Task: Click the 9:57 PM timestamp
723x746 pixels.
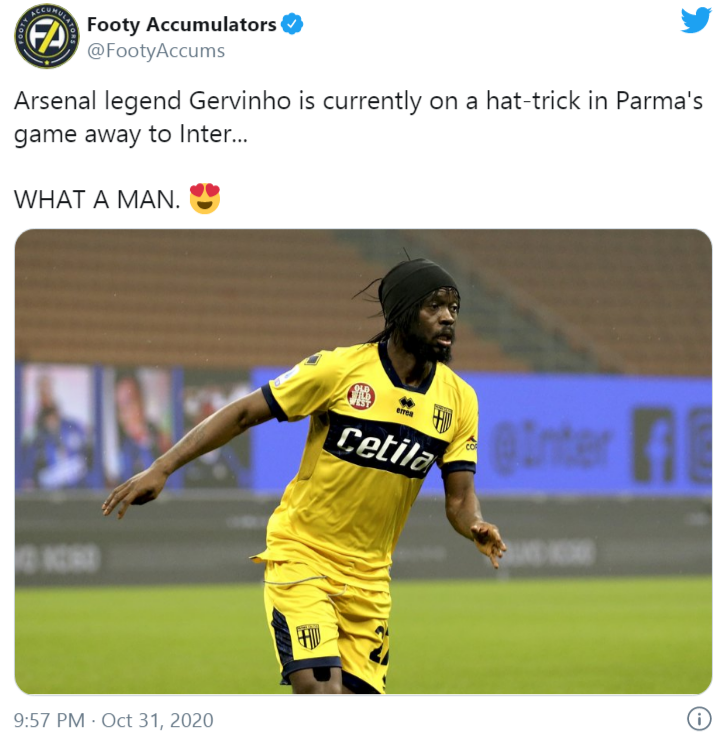Action: (x=49, y=720)
